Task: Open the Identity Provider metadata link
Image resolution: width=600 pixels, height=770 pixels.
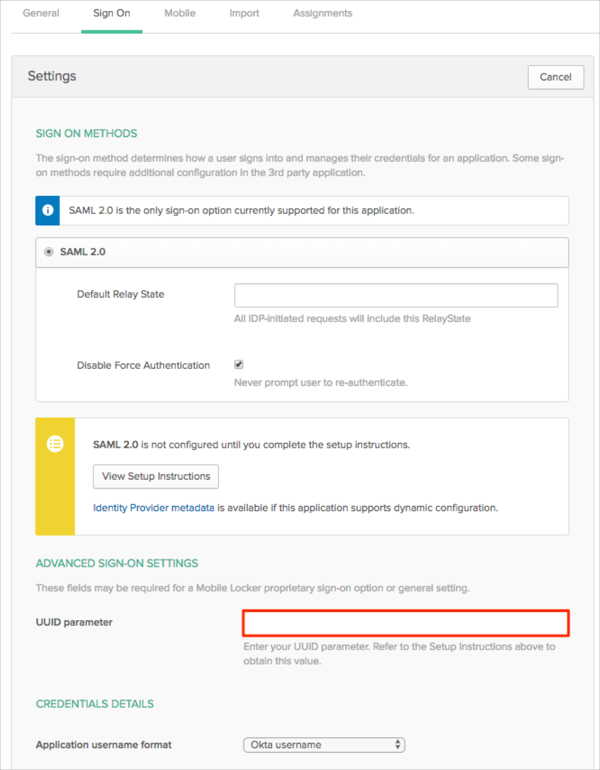Action: click(153, 508)
